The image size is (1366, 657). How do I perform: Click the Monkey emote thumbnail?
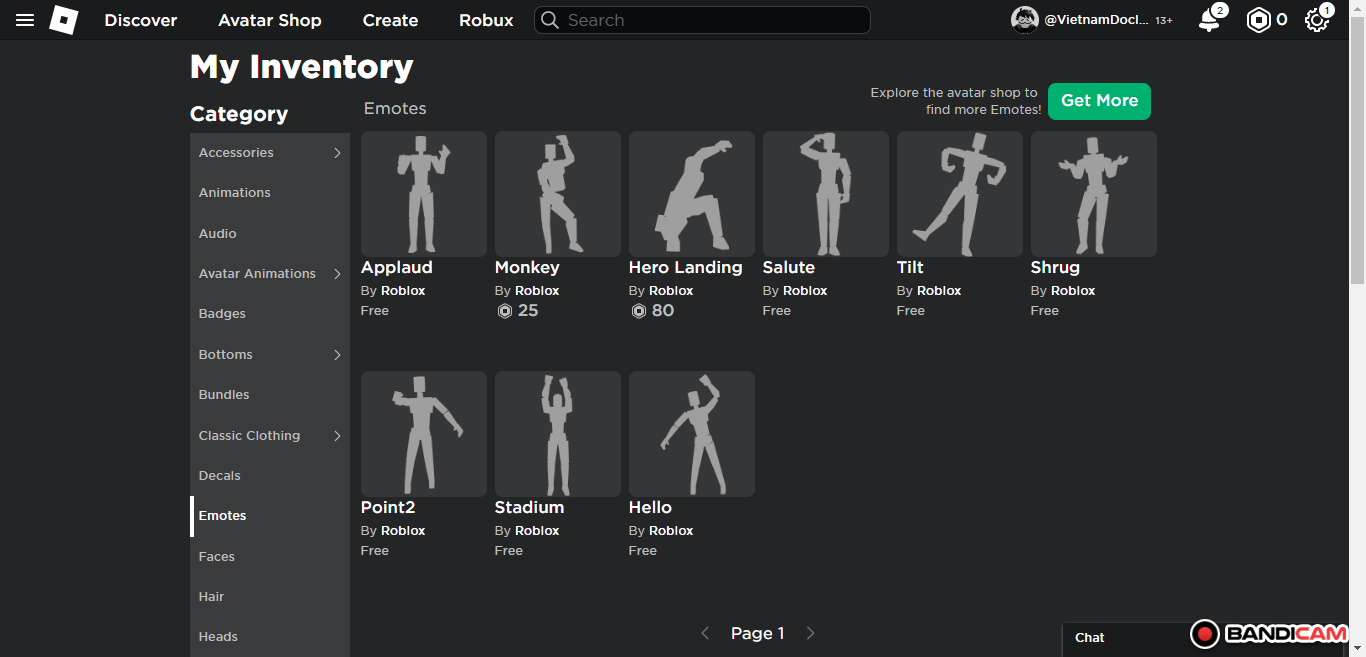(x=558, y=194)
